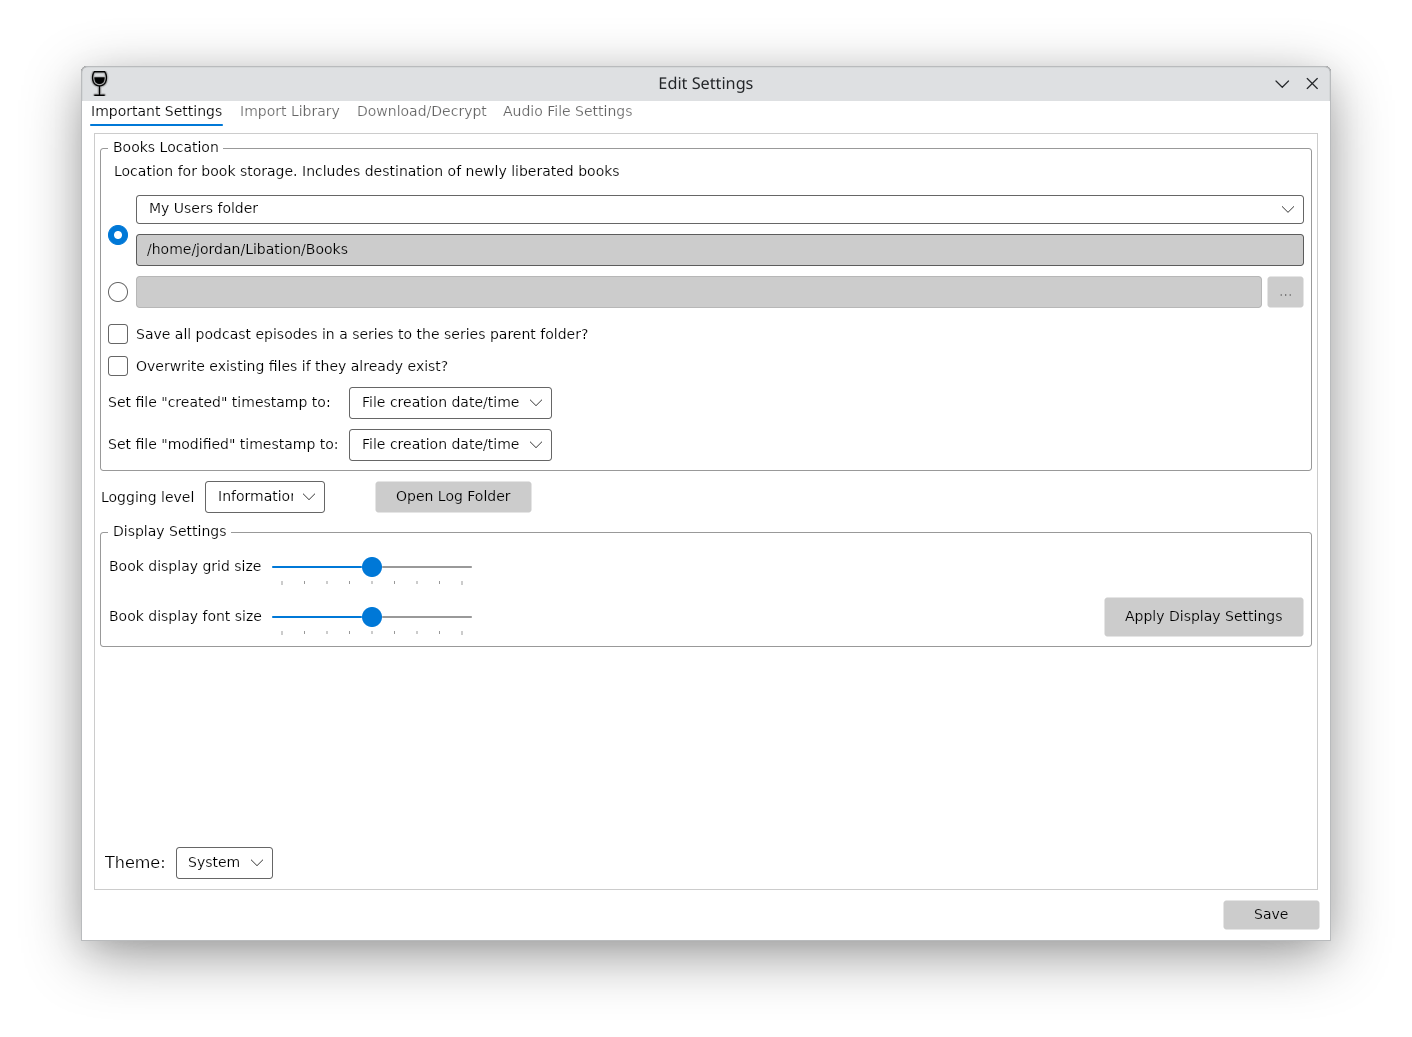1412x1037 pixels.
Task: Expand the My Users folder dropdown
Action: (x=719, y=209)
